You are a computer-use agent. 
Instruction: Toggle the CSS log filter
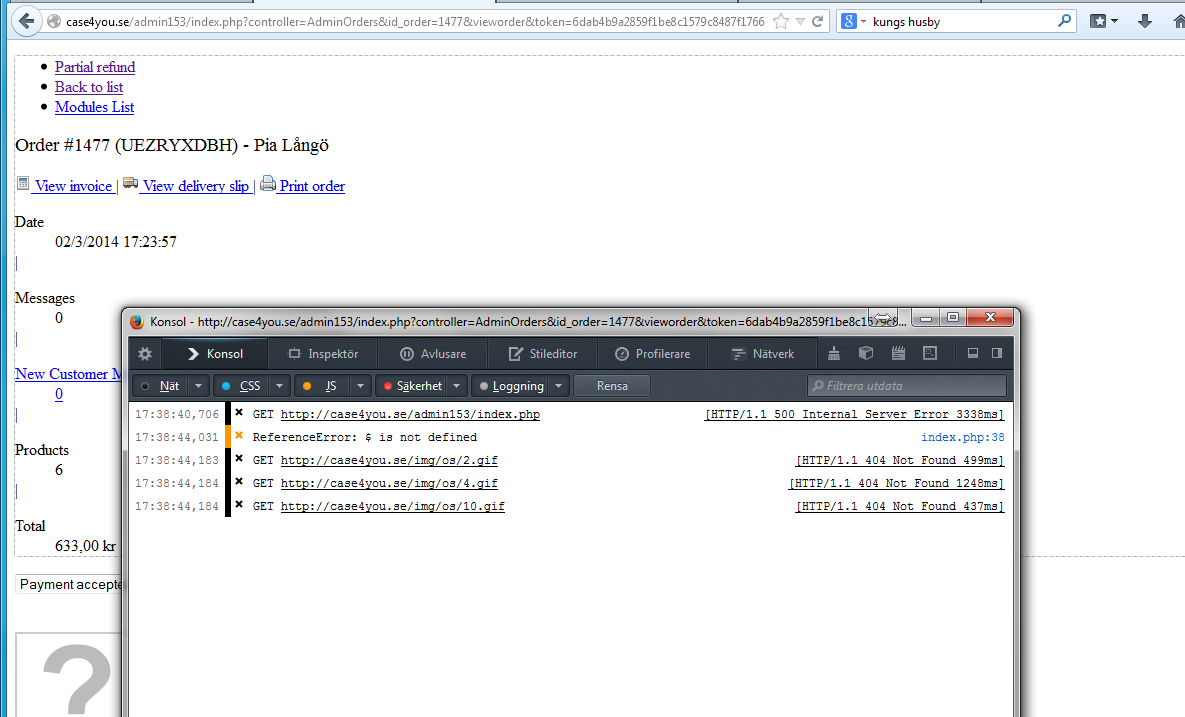(x=241, y=386)
